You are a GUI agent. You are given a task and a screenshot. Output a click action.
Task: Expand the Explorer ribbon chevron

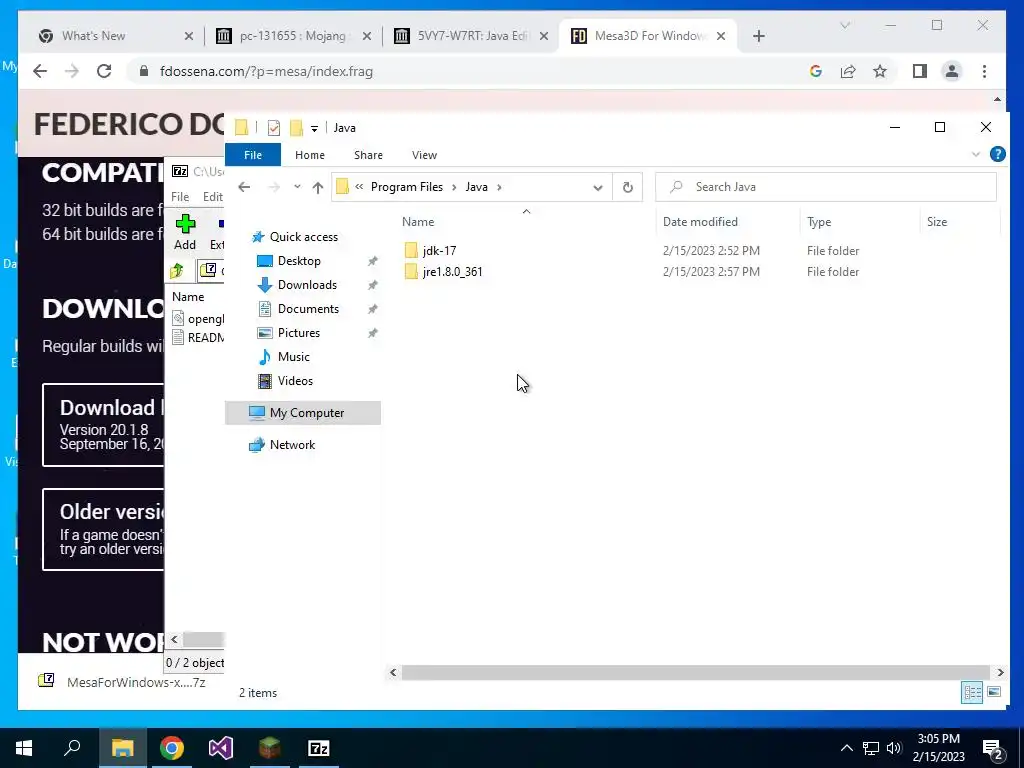pyautogui.click(x=976, y=155)
